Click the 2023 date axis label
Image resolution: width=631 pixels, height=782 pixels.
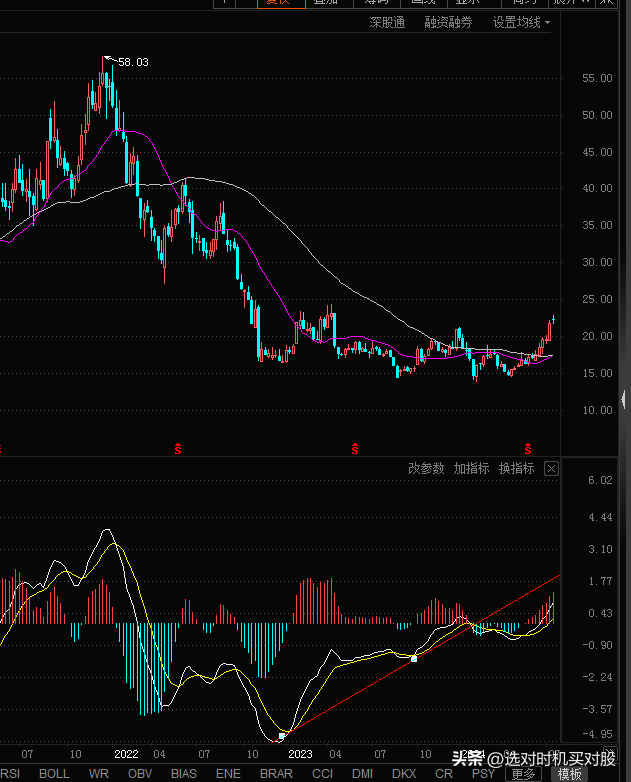coord(300,754)
